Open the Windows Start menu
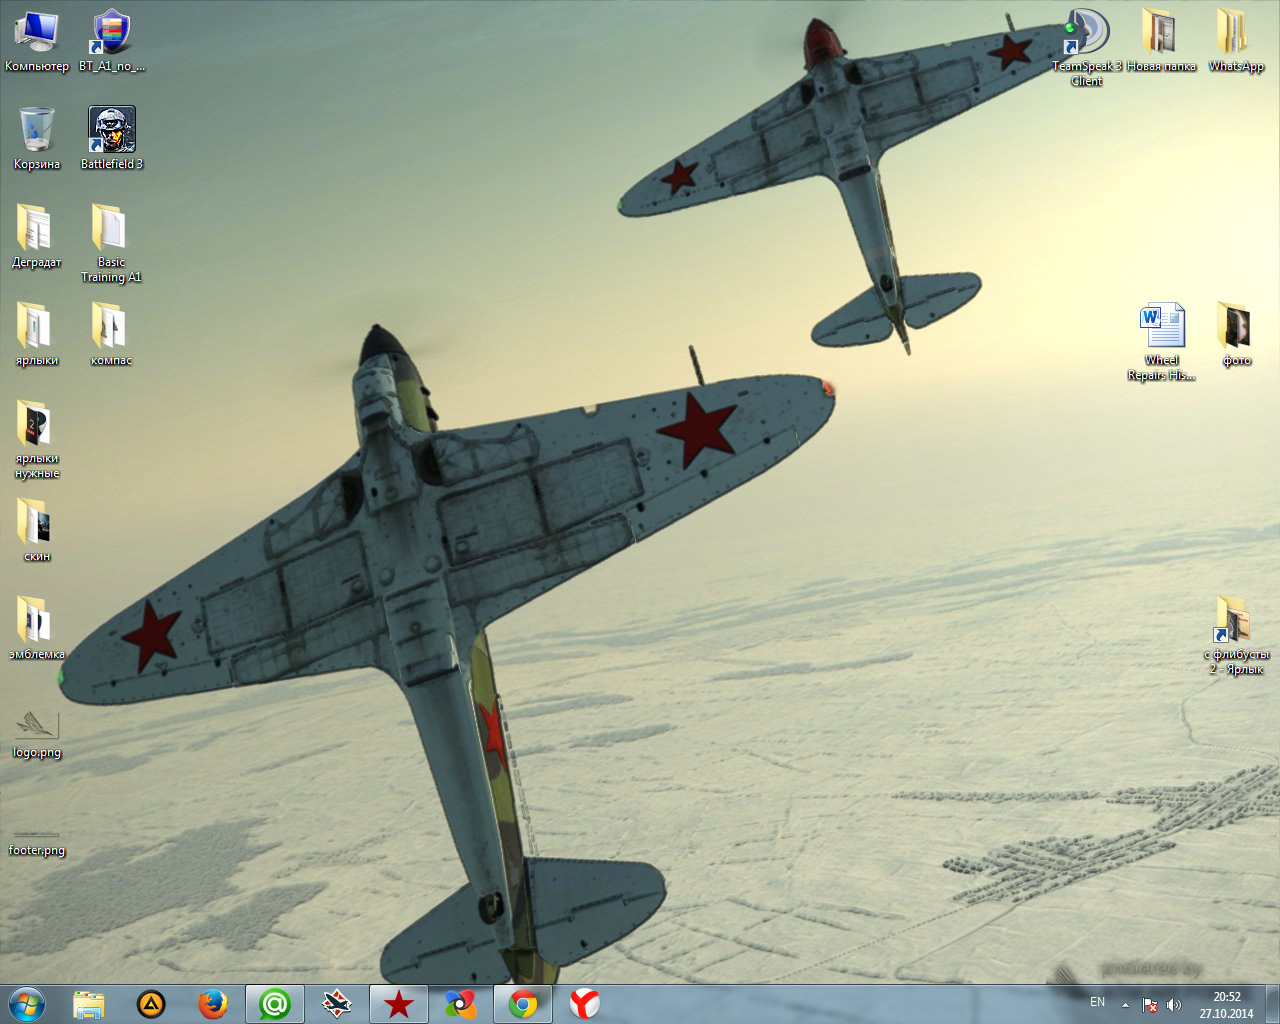 pos(27,1004)
